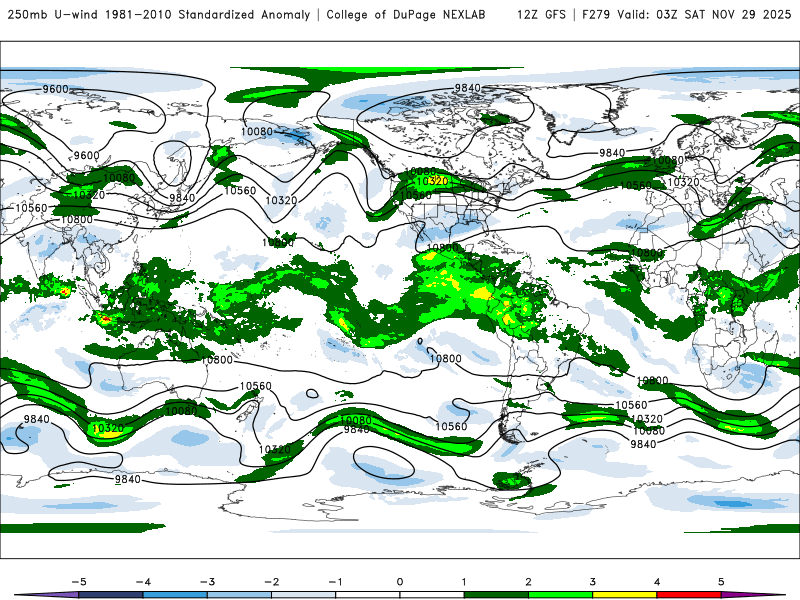This screenshot has width=800, height=600.
Task: Click the navy -5 to -4 colorbar segment
Action: tap(111, 595)
